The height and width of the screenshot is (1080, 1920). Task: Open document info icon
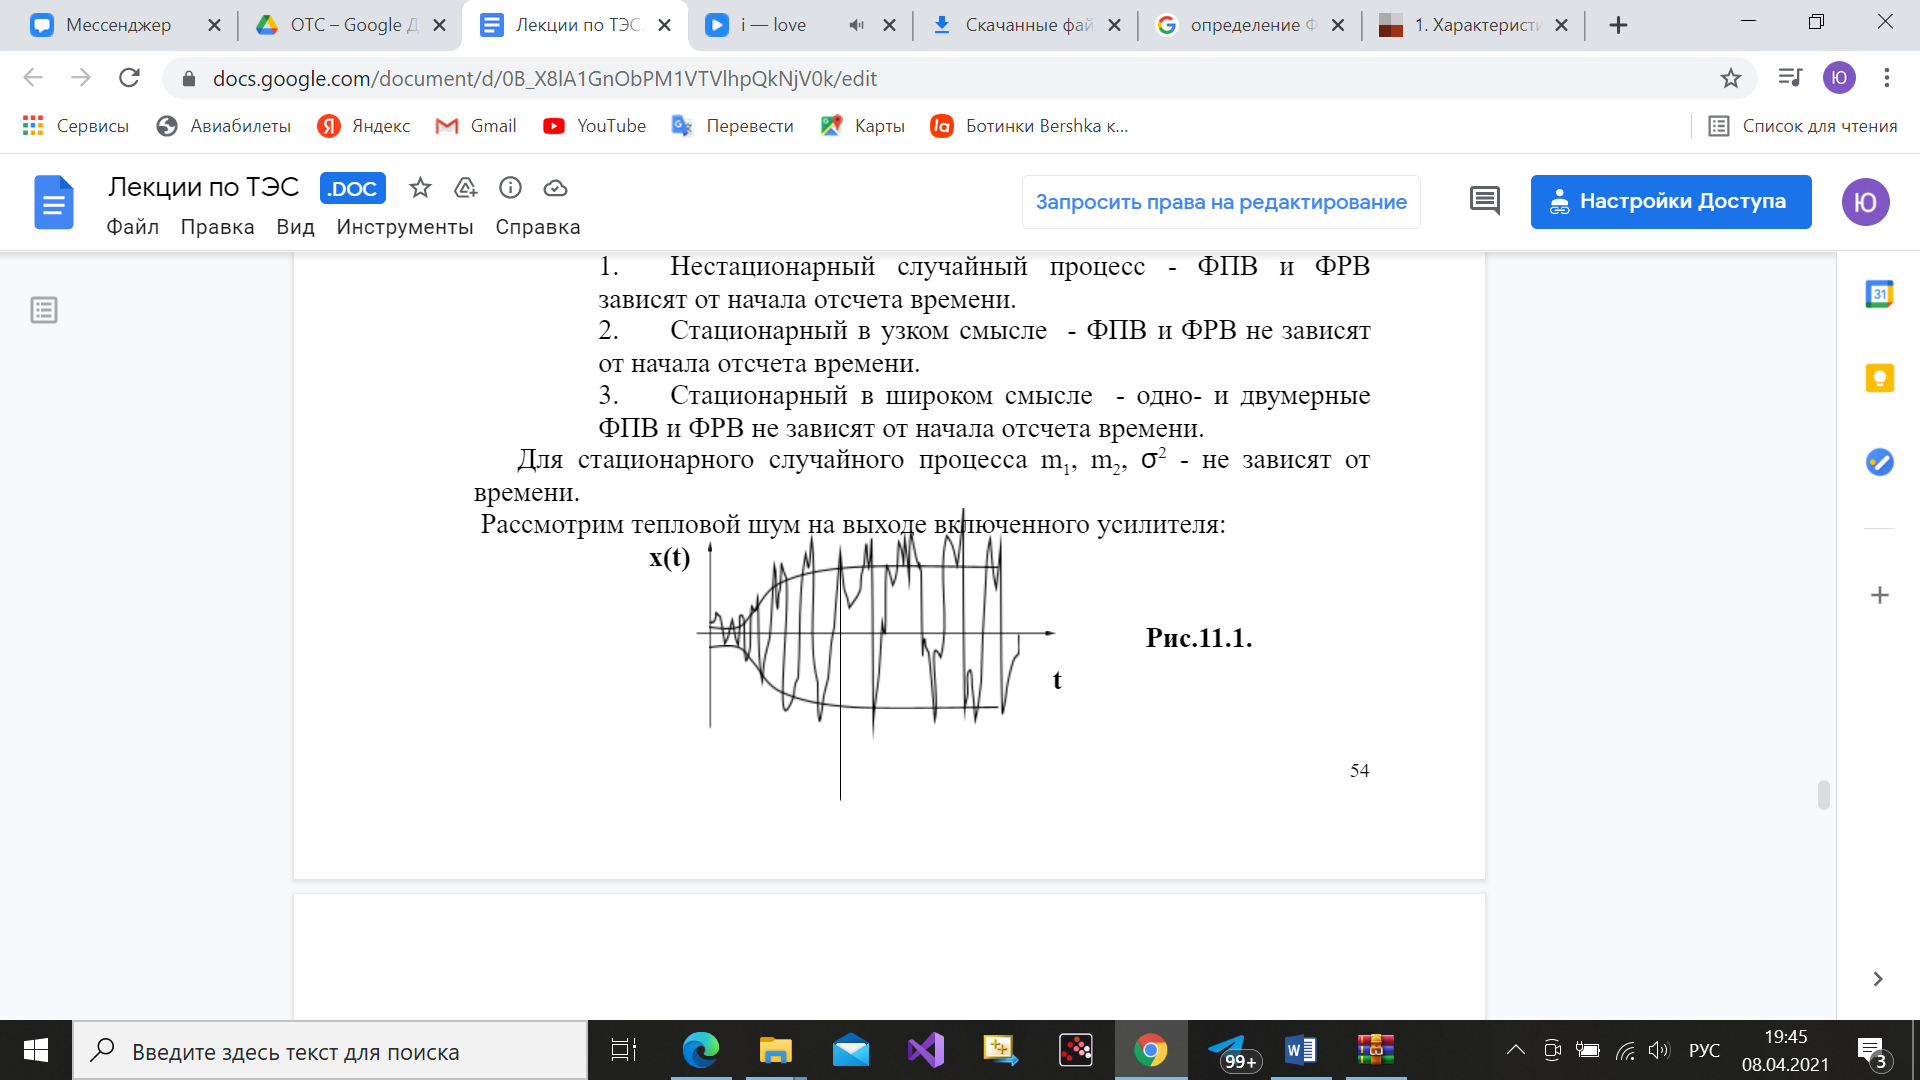(510, 188)
